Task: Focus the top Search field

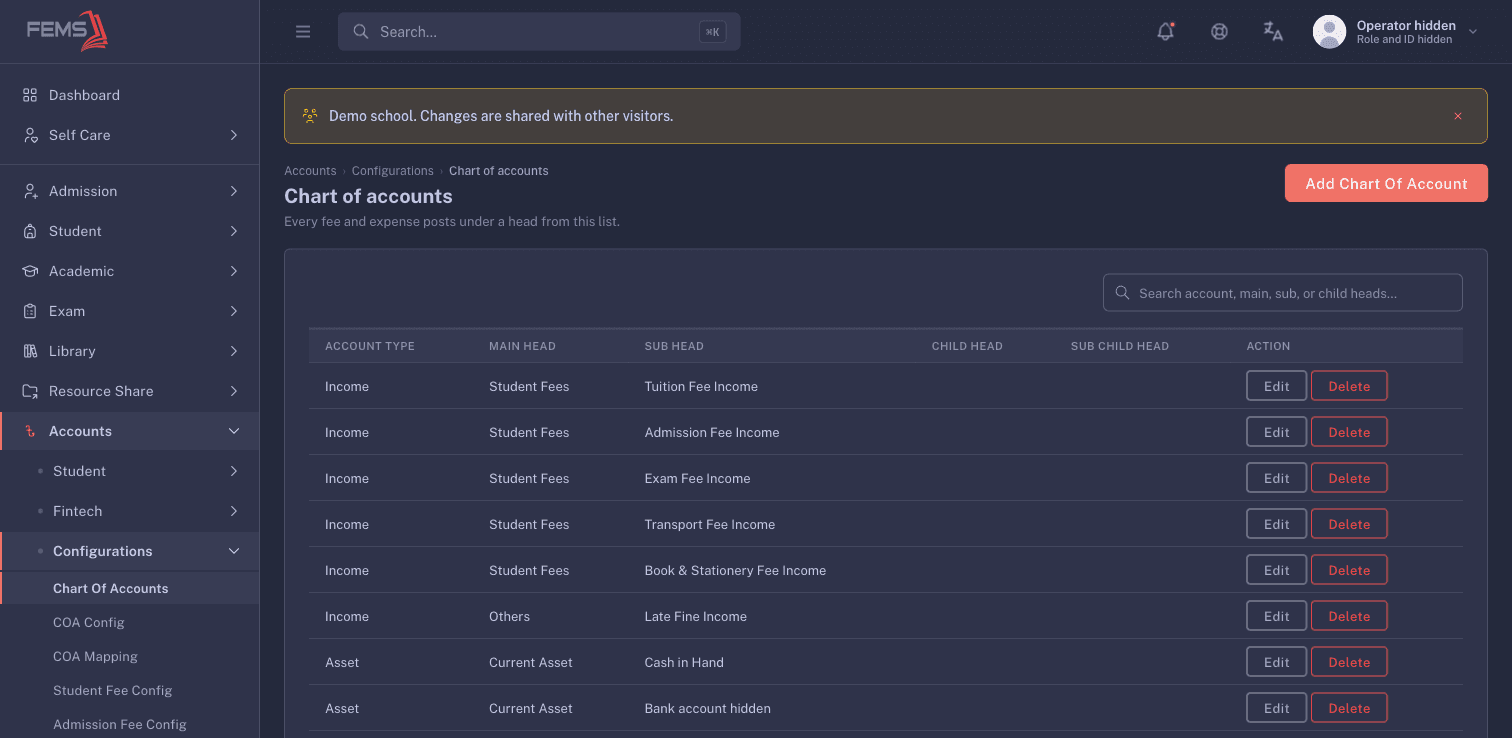Action: click(539, 32)
